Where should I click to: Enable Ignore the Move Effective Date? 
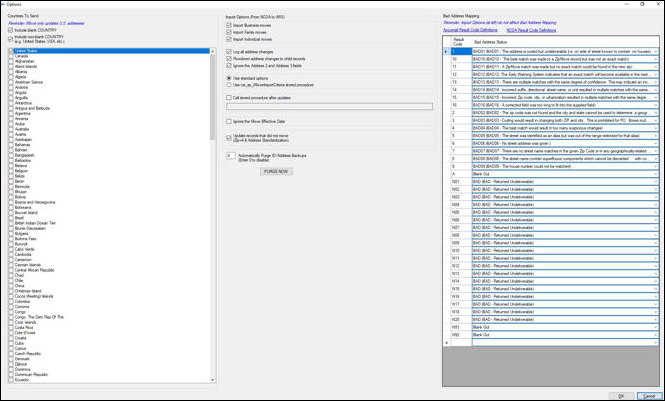pos(229,122)
